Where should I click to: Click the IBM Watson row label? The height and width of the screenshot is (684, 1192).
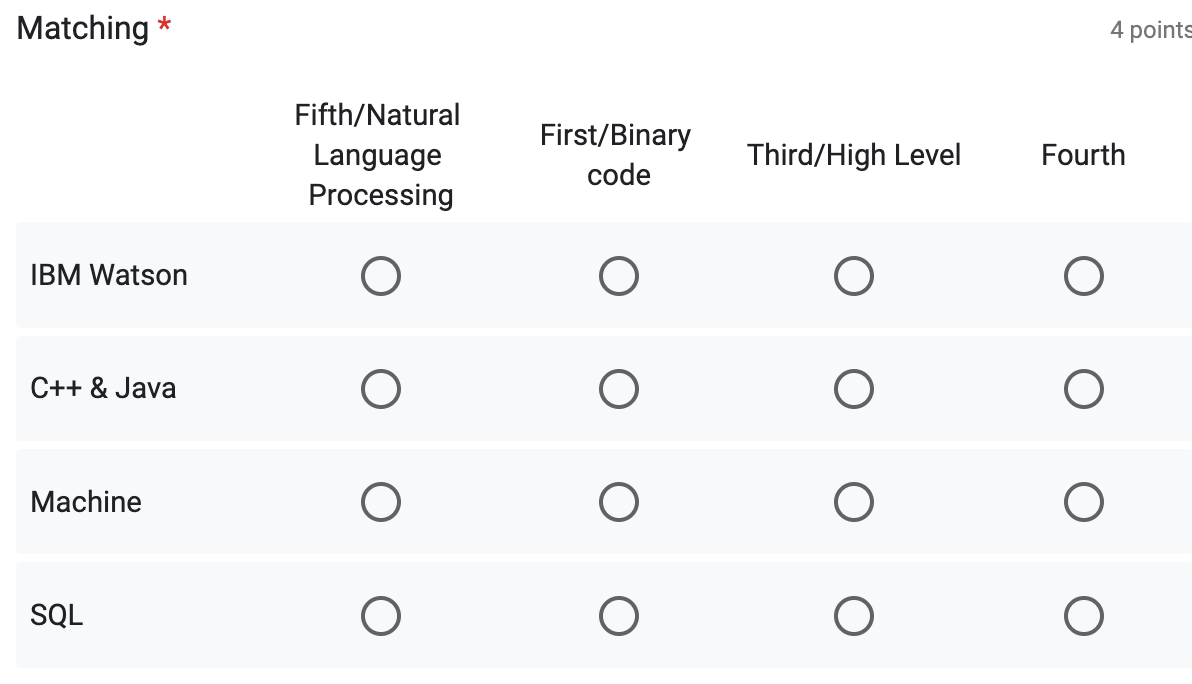tap(110, 275)
